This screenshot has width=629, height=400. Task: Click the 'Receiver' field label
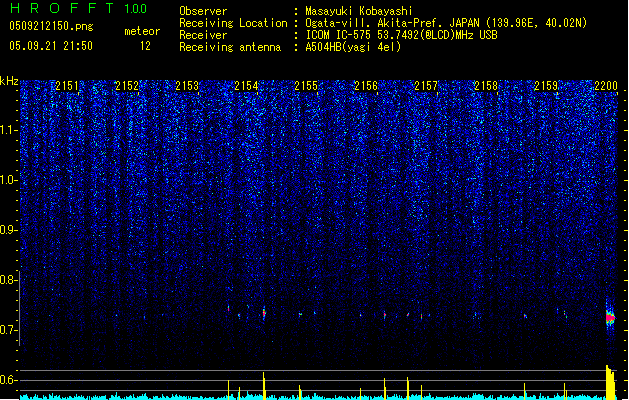pos(203,35)
